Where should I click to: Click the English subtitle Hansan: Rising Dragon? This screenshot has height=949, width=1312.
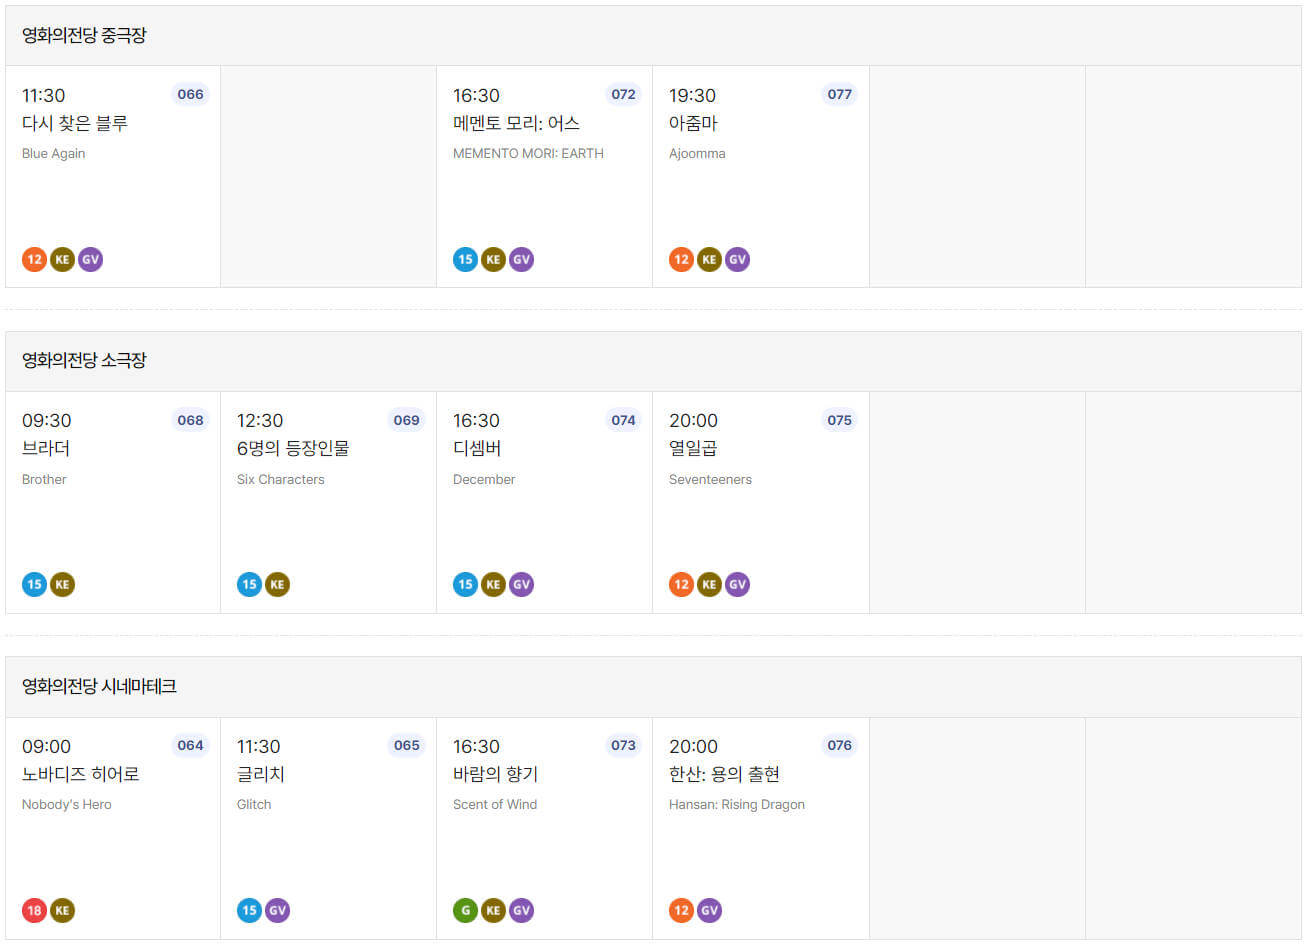pos(737,804)
